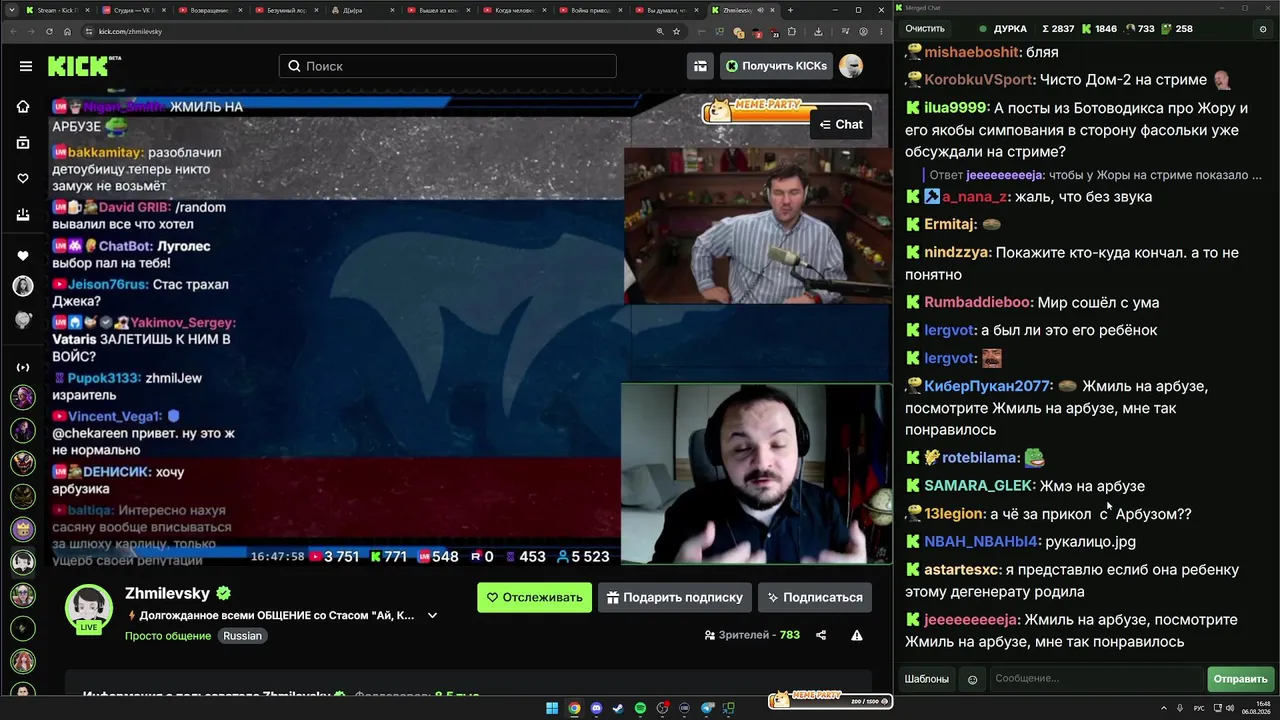The width and height of the screenshot is (1280, 720).
Task: Click the Подписаться subscribe button
Action: point(815,597)
